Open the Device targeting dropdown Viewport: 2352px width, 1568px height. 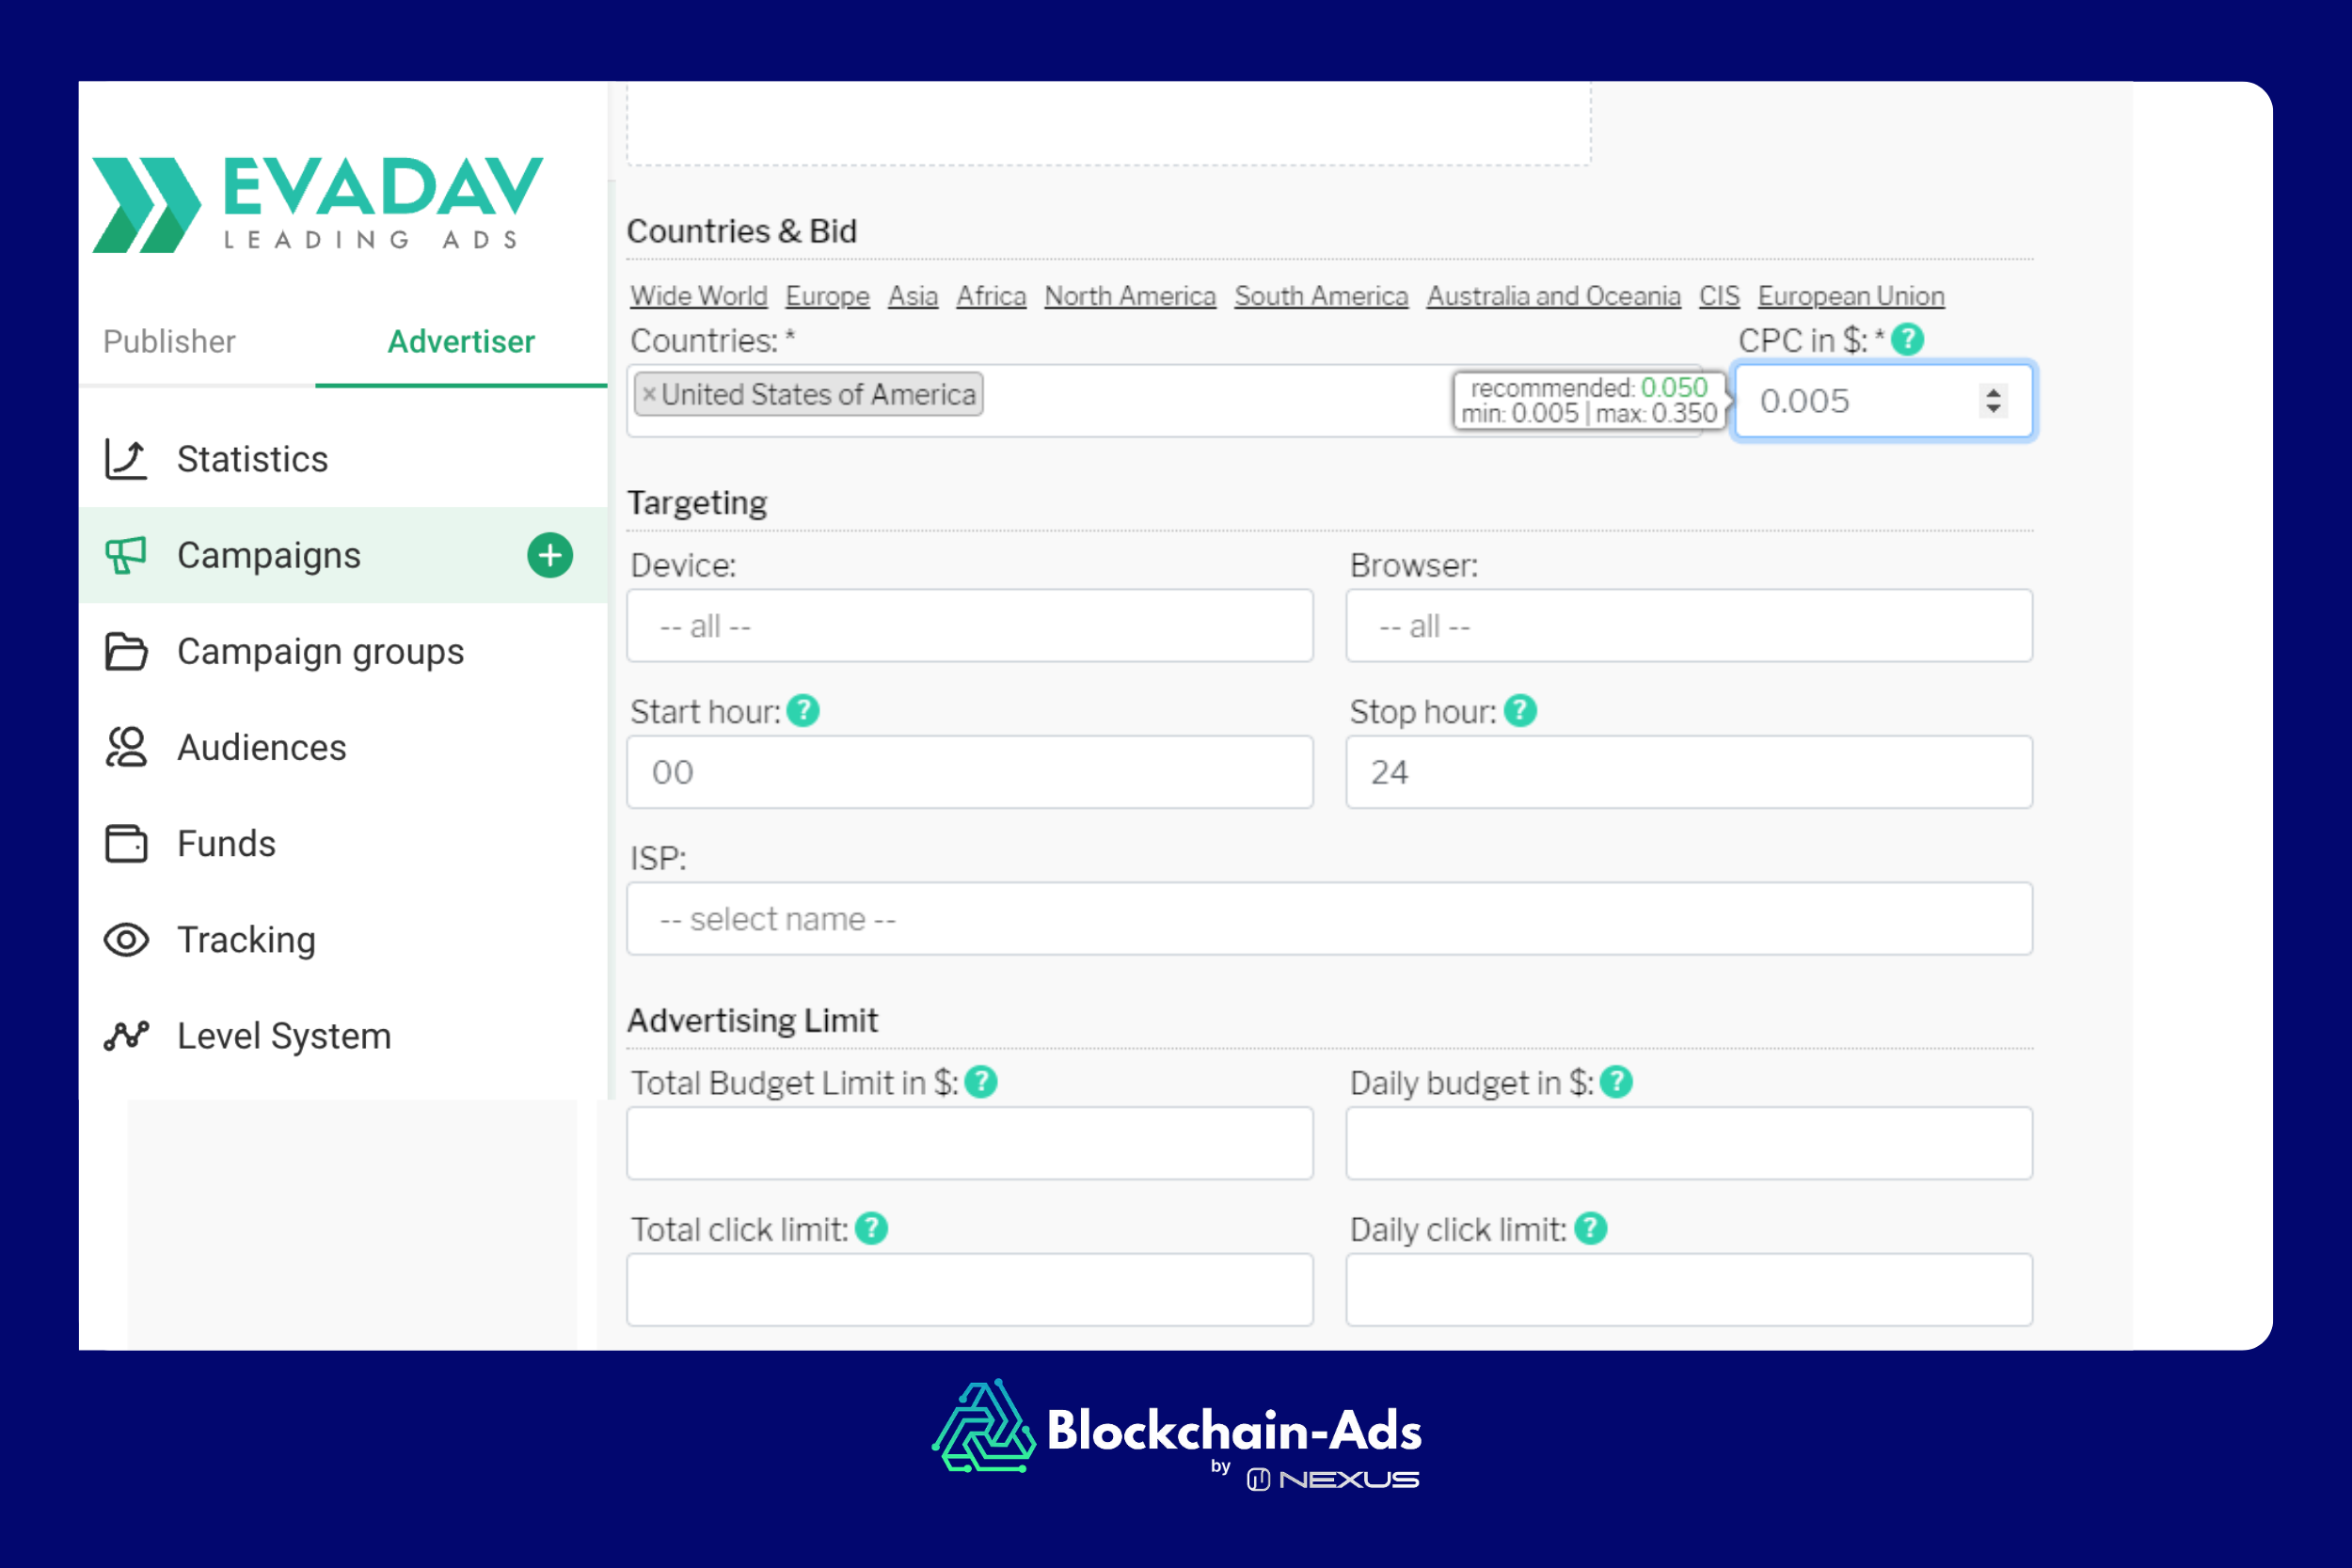click(x=969, y=626)
